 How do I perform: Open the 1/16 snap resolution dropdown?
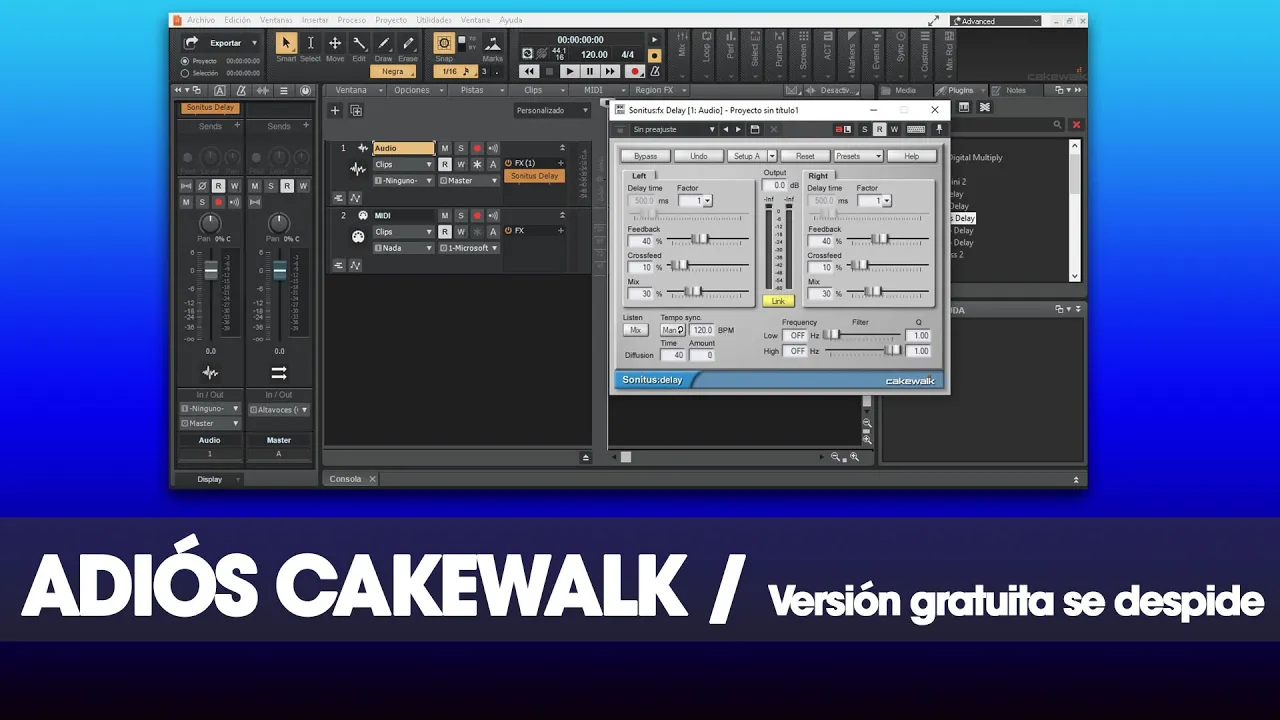tap(456, 71)
